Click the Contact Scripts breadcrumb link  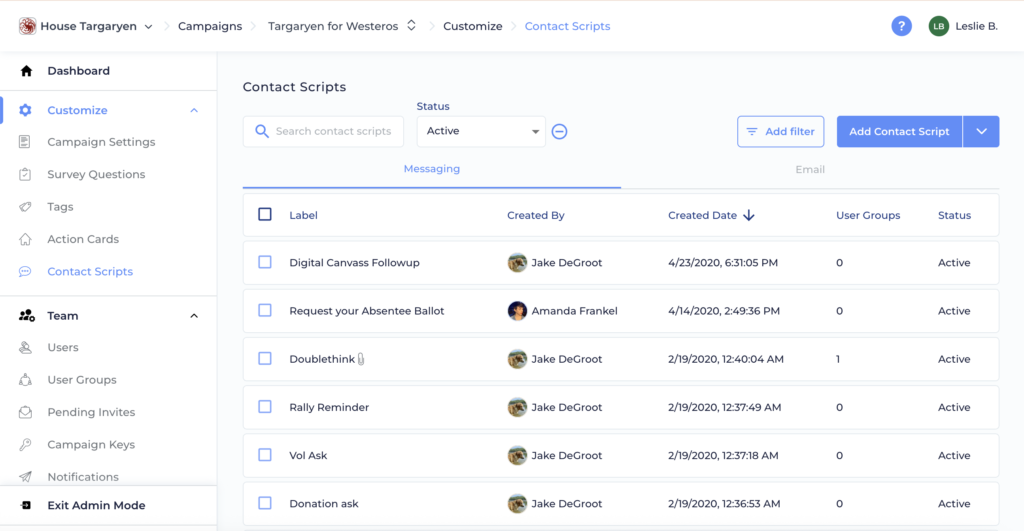click(567, 26)
